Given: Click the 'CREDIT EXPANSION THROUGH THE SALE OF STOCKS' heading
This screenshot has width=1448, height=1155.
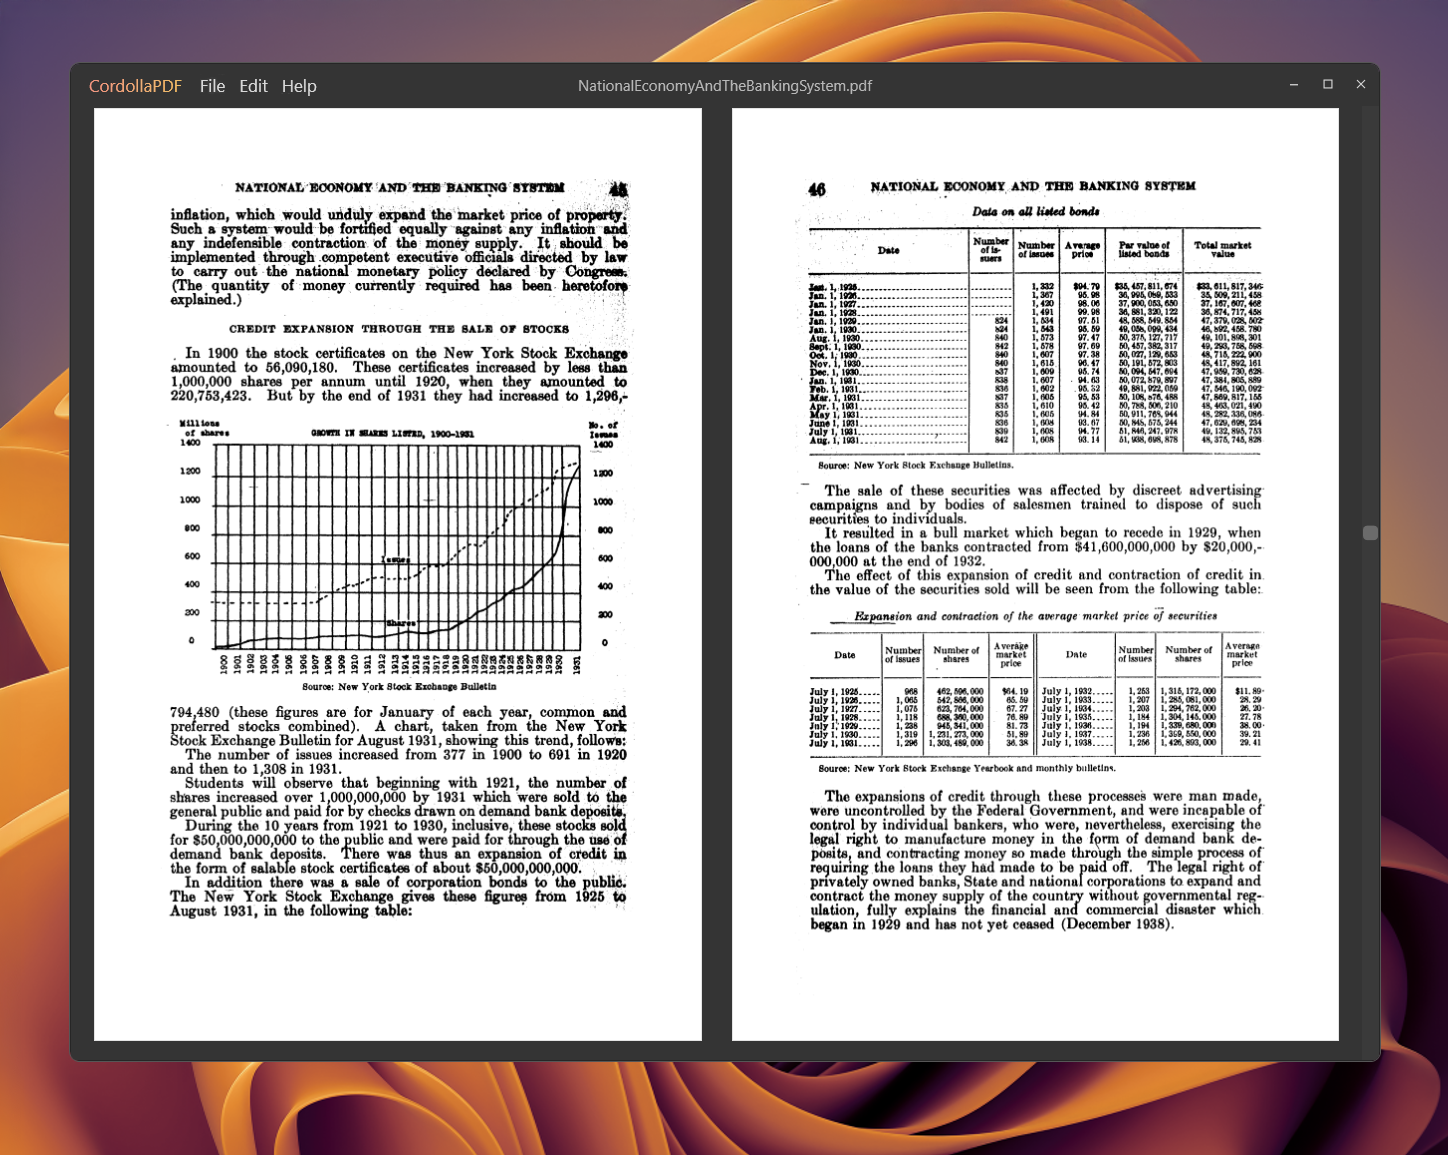Looking at the screenshot, I should pyautogui.click(x=398, y=328).
